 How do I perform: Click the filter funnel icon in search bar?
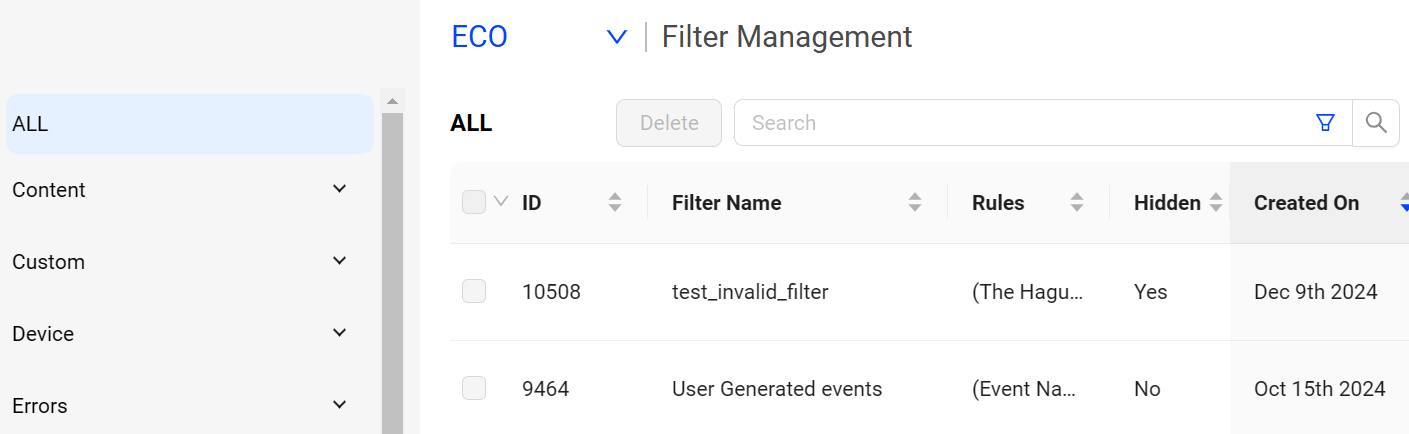click(x=1325, y=123)
